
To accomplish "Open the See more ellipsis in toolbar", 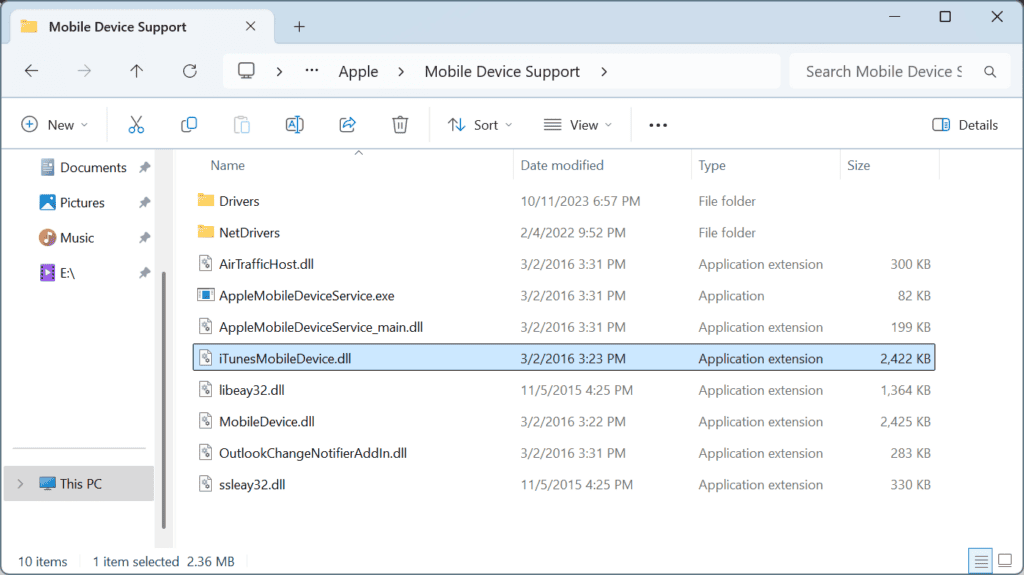I will point(658,125).
